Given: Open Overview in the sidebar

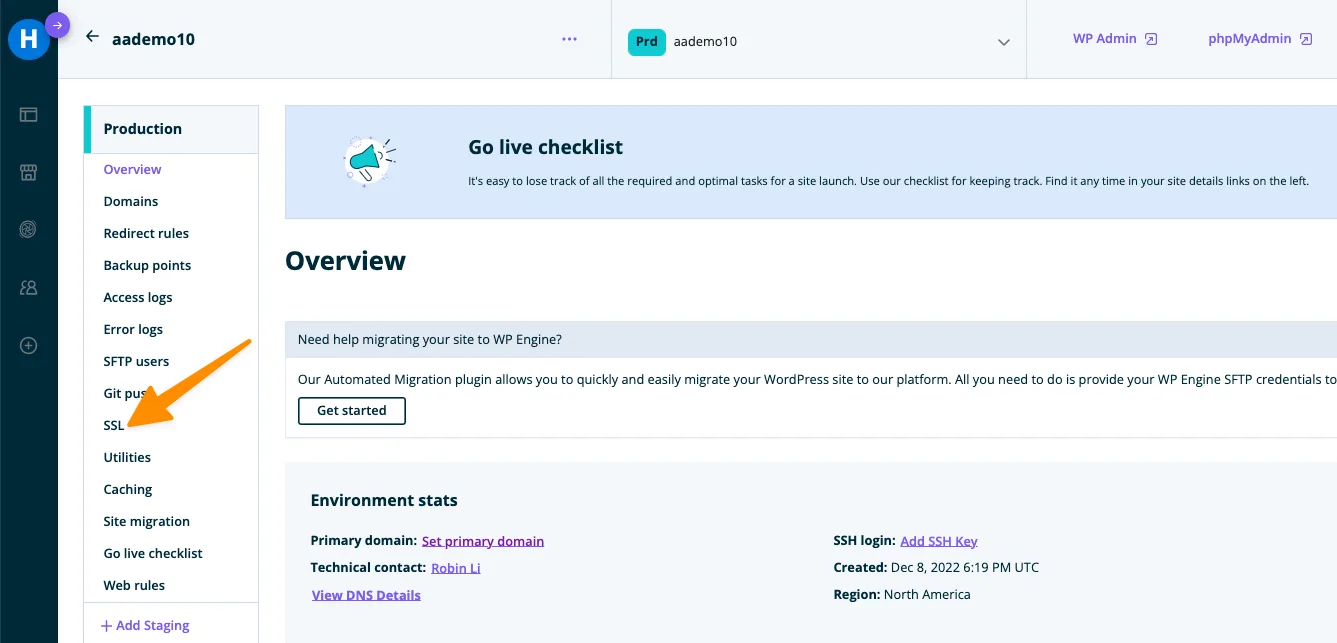Looking at the screenshot, I should coord(132,169).
